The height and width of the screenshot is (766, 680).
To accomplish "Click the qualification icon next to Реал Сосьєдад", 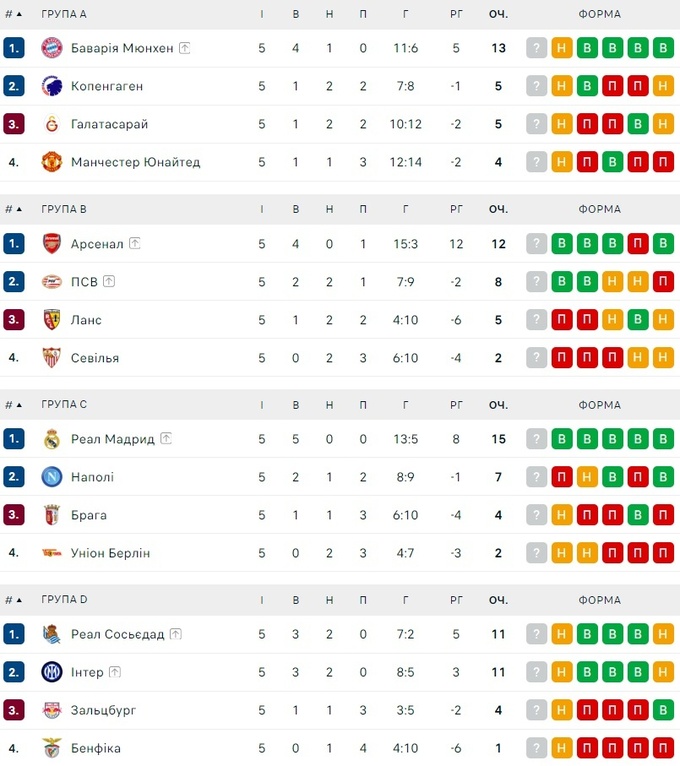I will 176,634.
